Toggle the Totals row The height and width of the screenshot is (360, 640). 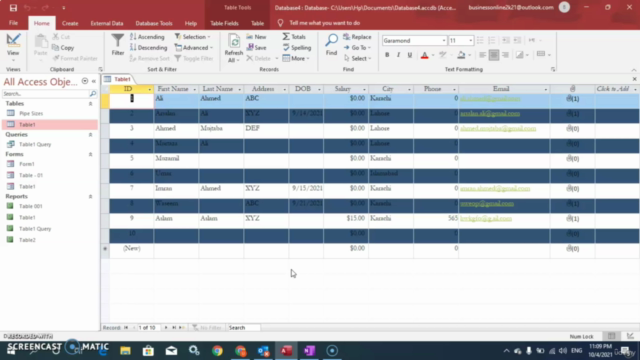(294, 37)
